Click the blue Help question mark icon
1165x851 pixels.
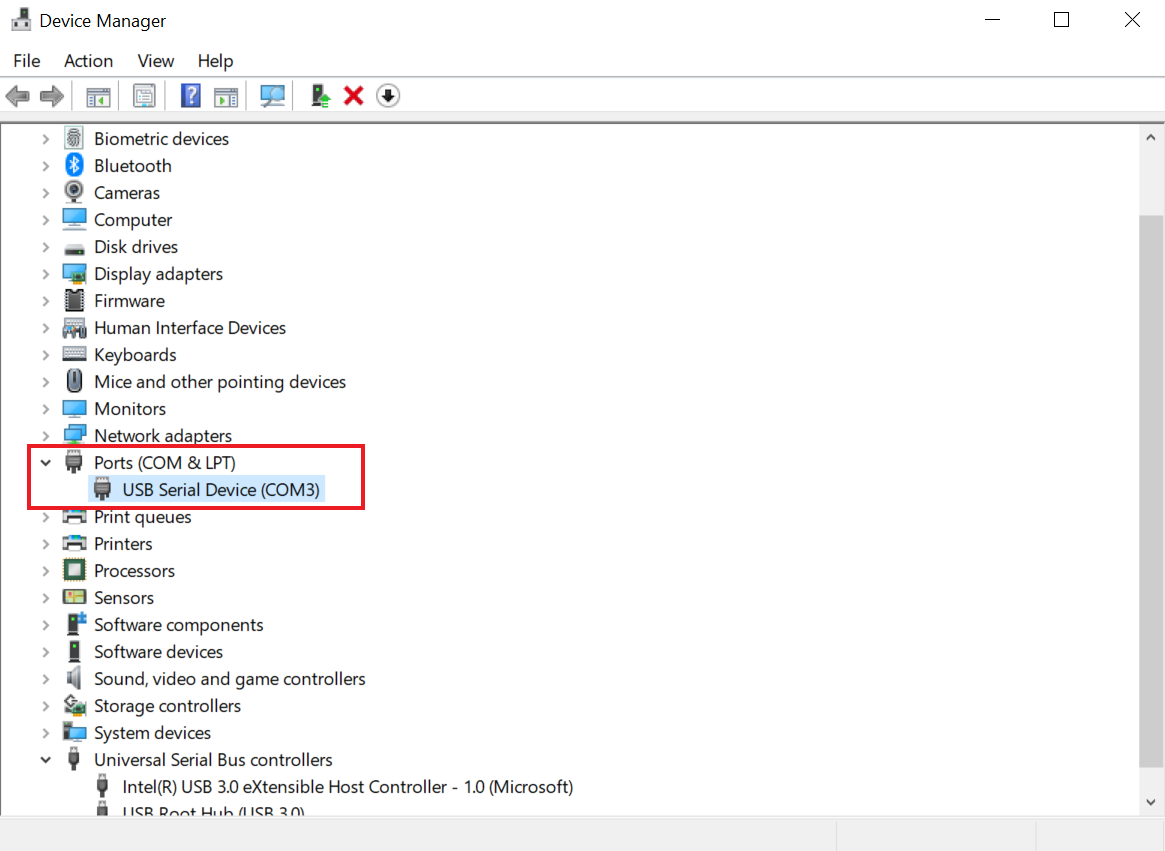[191, 96]
